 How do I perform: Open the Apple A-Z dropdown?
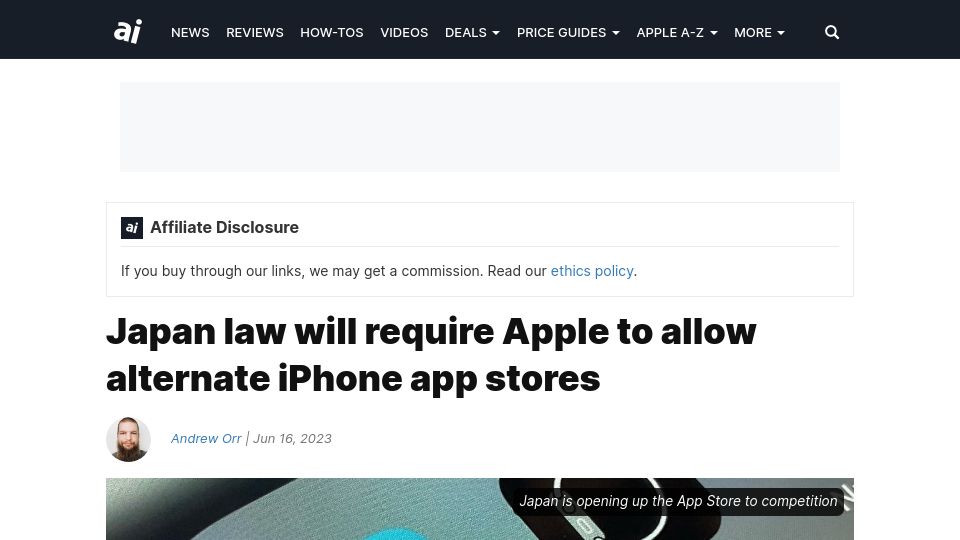tap(677, 32)
